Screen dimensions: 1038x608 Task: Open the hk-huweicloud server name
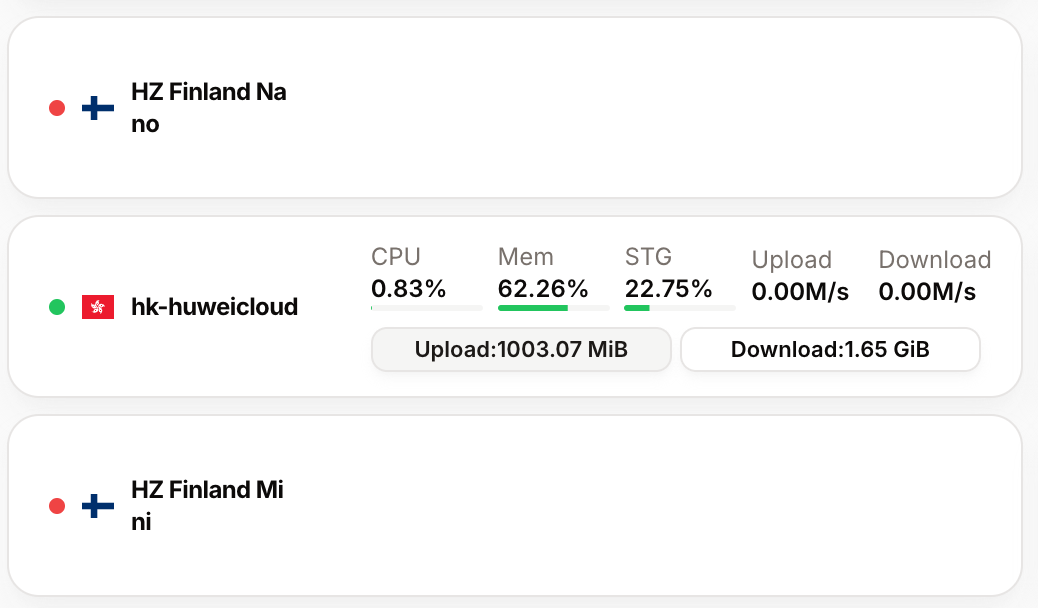(x=214, y=307)
